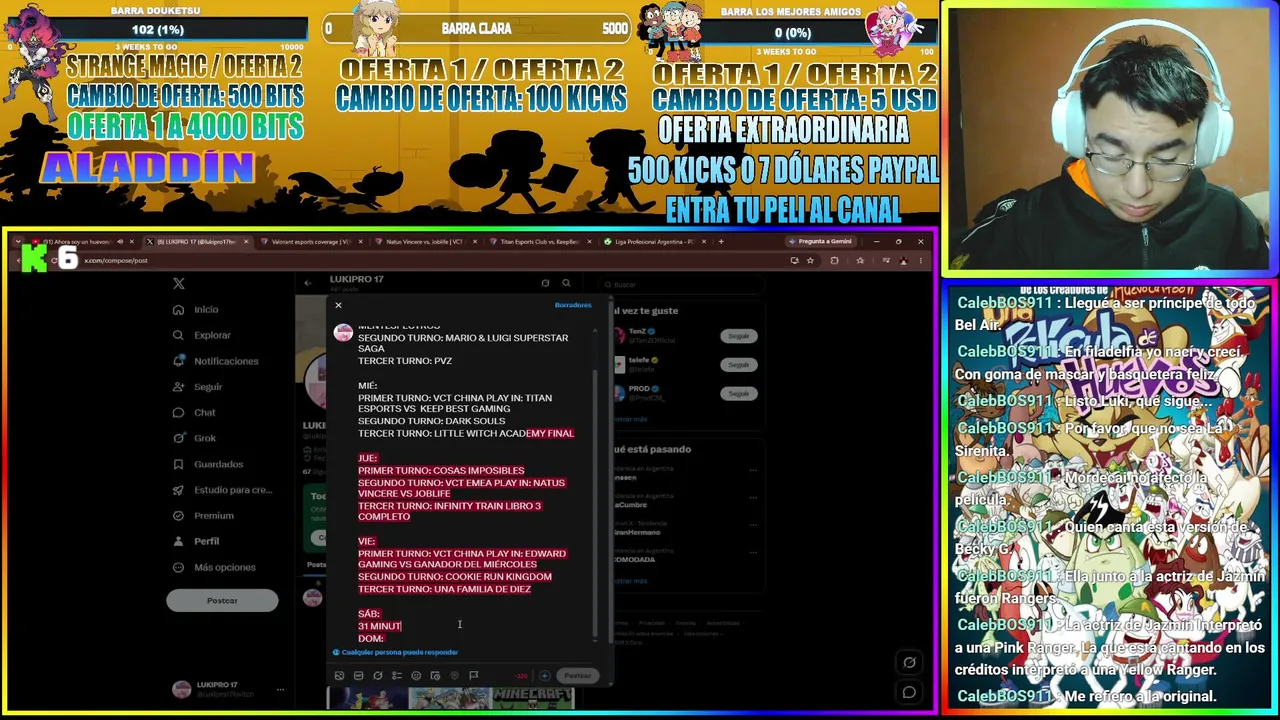Close the compose post dialog
This screenshot has width=1280, height=720.
338,305
